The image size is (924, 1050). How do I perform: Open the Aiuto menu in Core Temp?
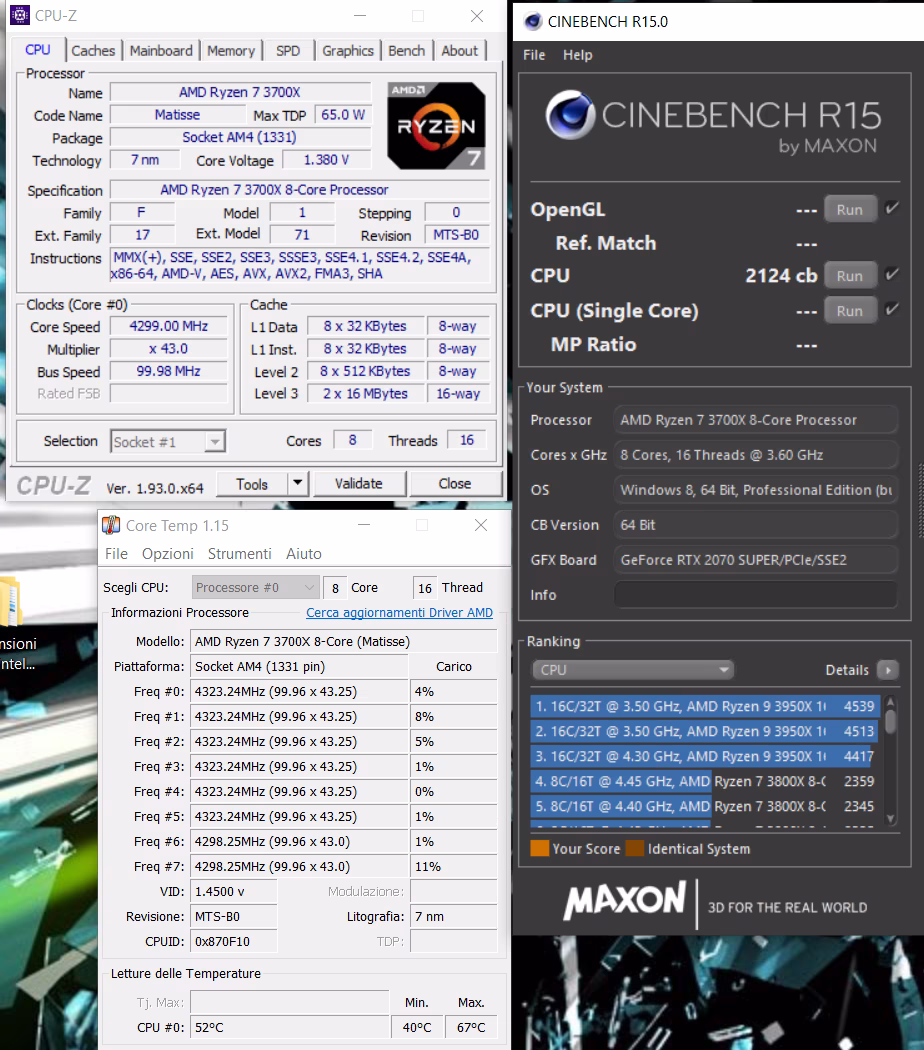[304, 554]
